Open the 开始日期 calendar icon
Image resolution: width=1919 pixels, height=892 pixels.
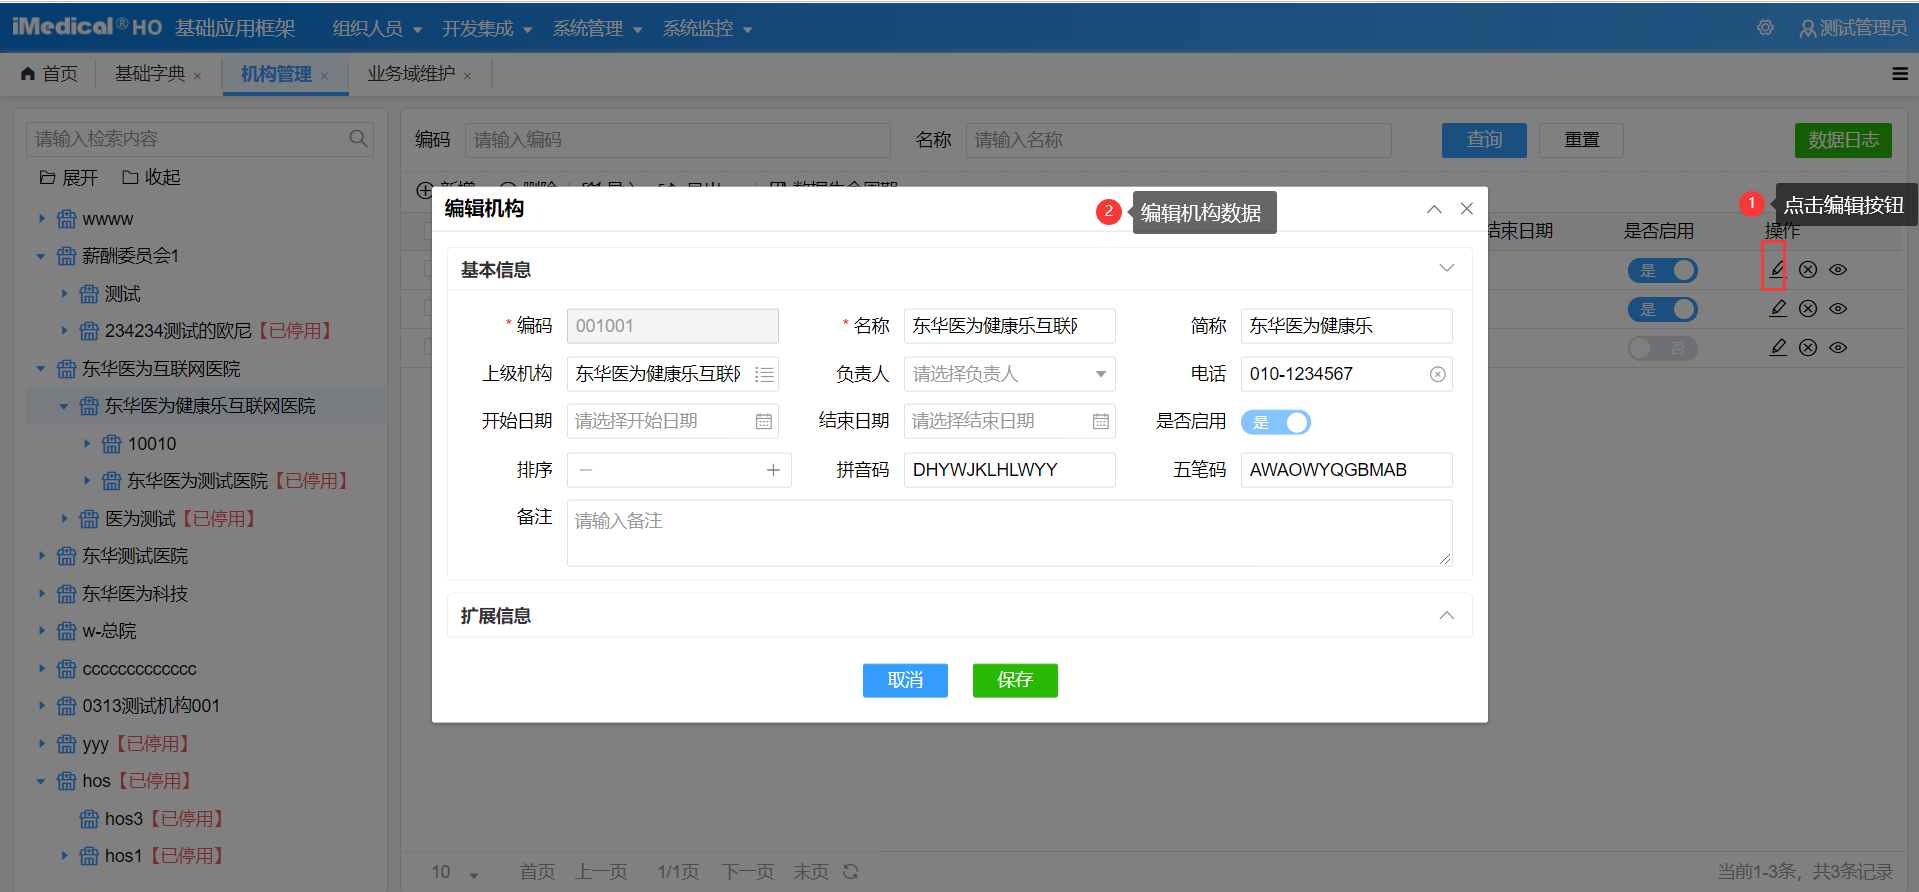[x=764, y=422]
